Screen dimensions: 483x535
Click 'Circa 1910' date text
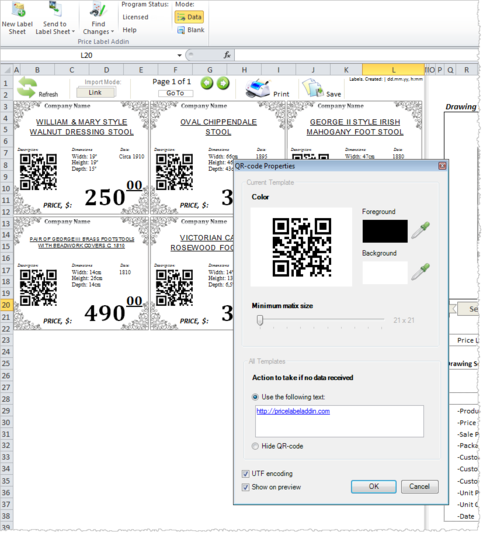(131, 157)
